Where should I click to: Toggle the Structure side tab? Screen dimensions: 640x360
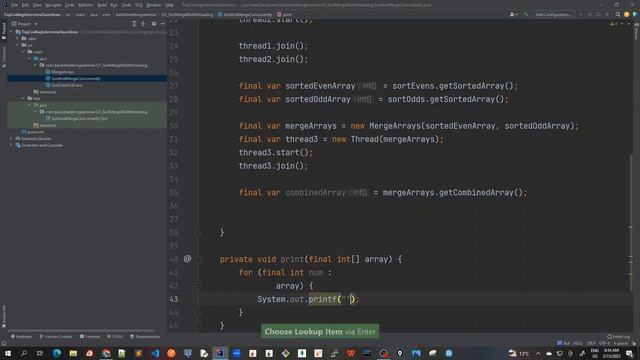pyautogui.click(x=4, y=56)
